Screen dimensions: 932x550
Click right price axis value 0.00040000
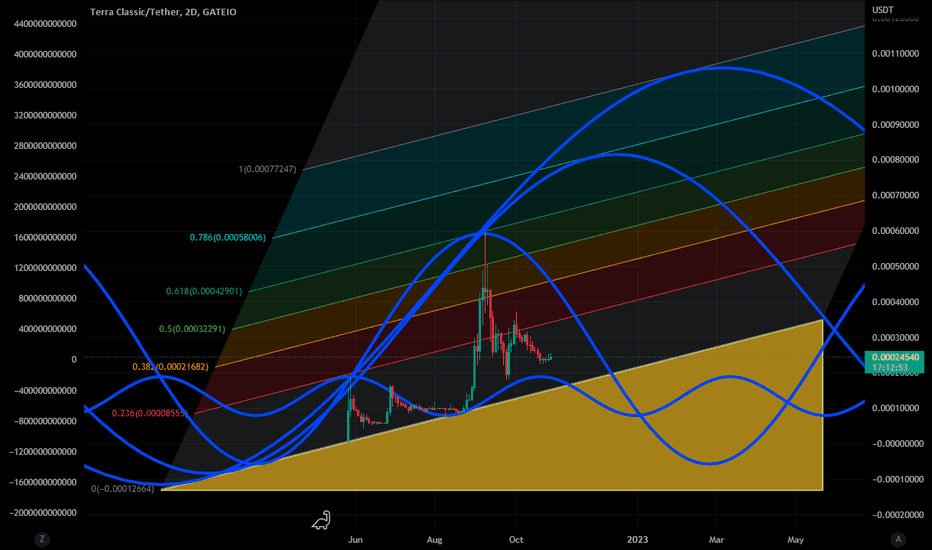[895, 302]
